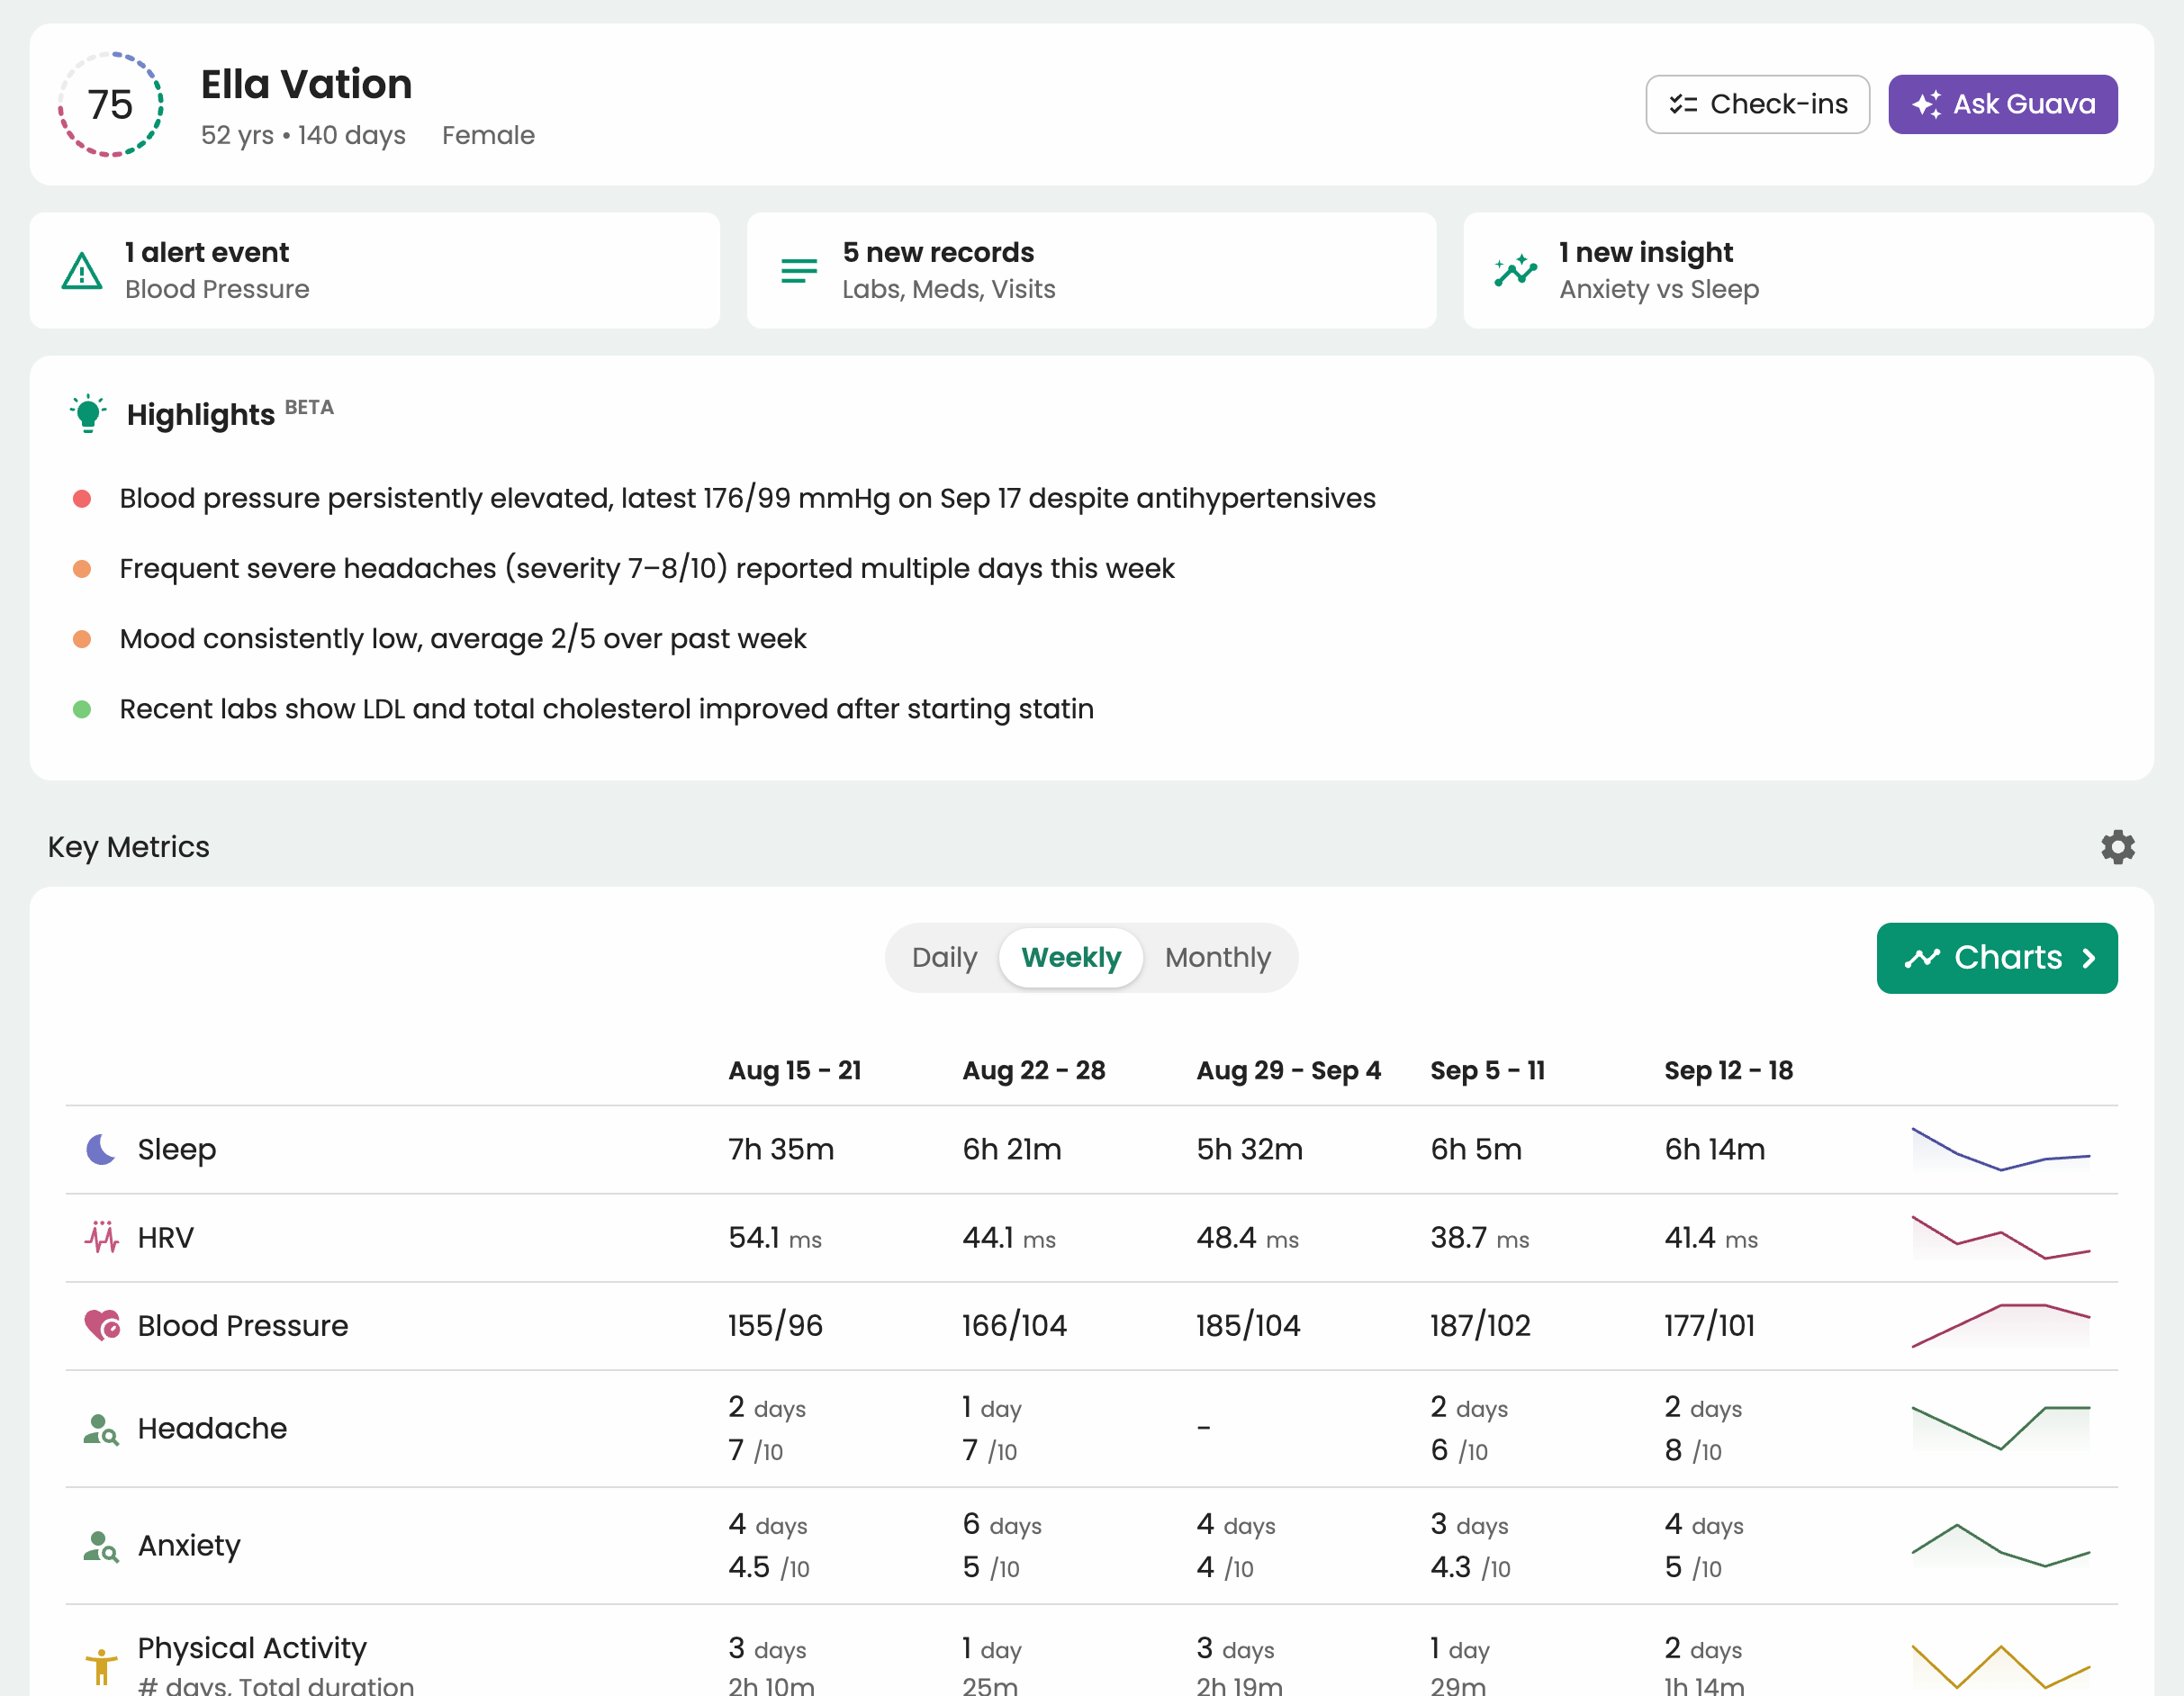This screenshot has height=1696, width=2184.
Task: Click the Highlights lightbulb icon
Action: (x=88, y=413)
